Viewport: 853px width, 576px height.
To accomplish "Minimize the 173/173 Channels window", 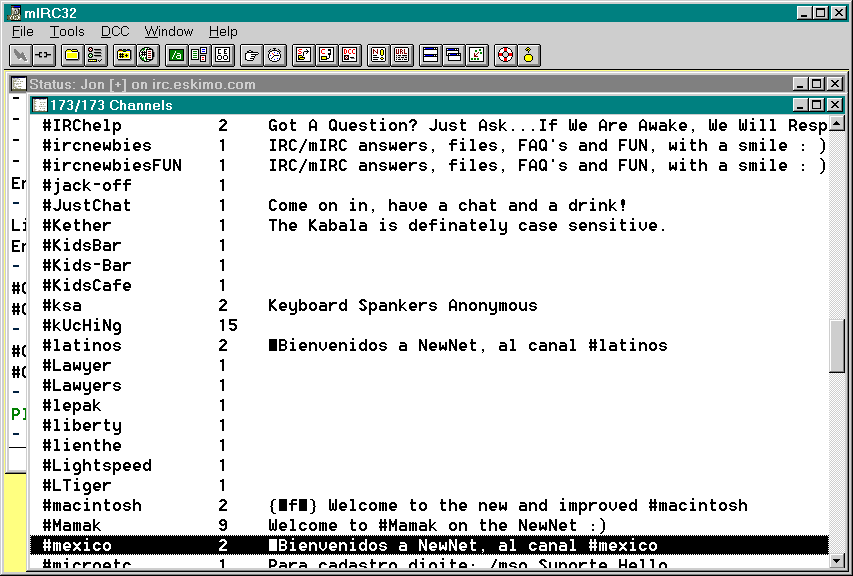I will (800, 105).
